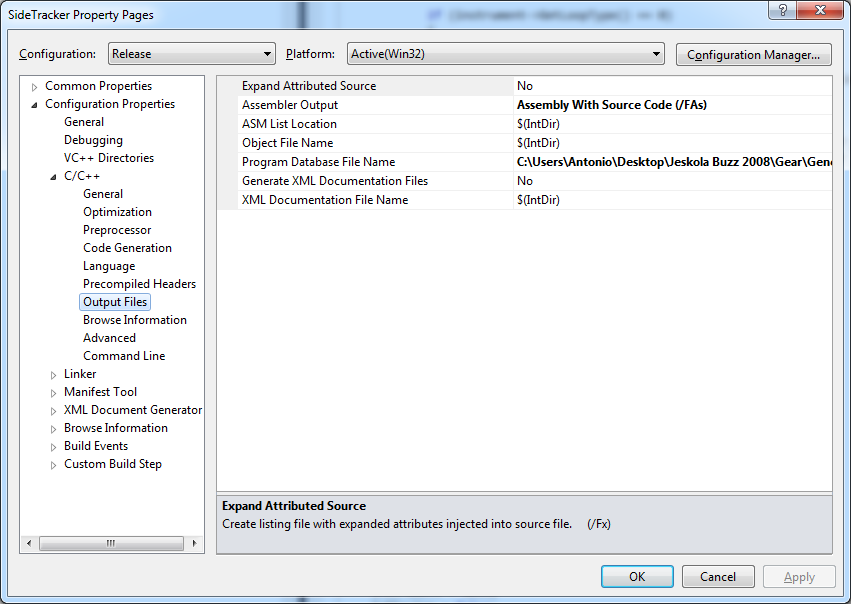
Task: Click the tree horizontal scrollbar thumb
Action: click(111, 543)
